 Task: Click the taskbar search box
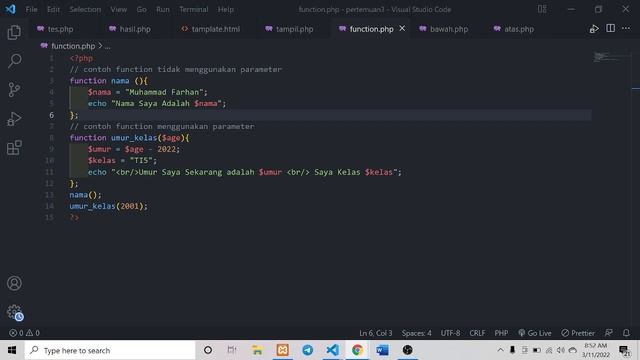(110, 350)
